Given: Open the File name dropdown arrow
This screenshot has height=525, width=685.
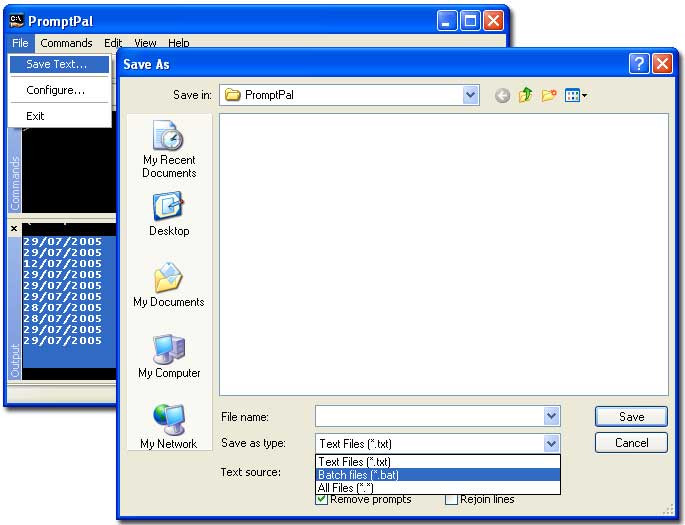Looking at the screenshot, I should [551, 416].
